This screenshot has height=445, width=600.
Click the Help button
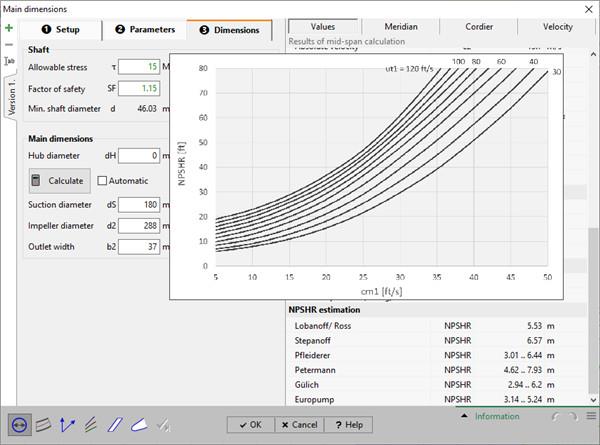(347, 424)
